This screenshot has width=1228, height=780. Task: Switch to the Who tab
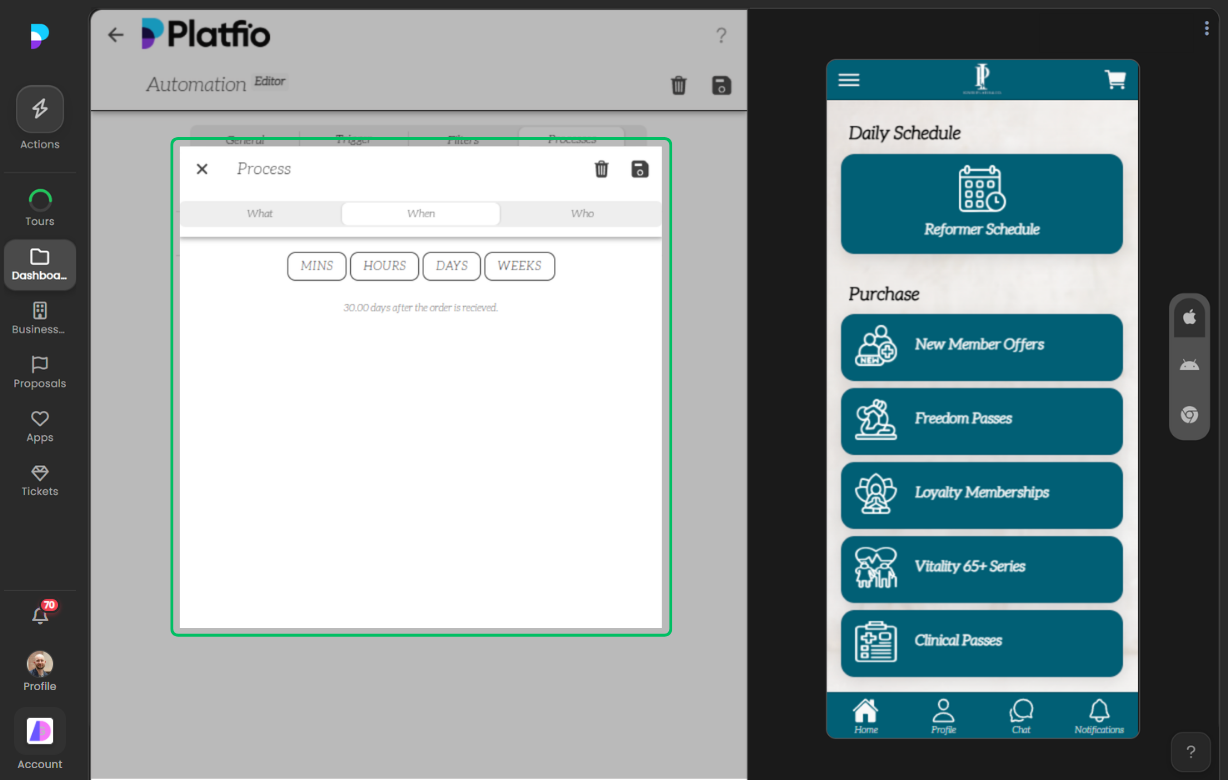(582, 214)
